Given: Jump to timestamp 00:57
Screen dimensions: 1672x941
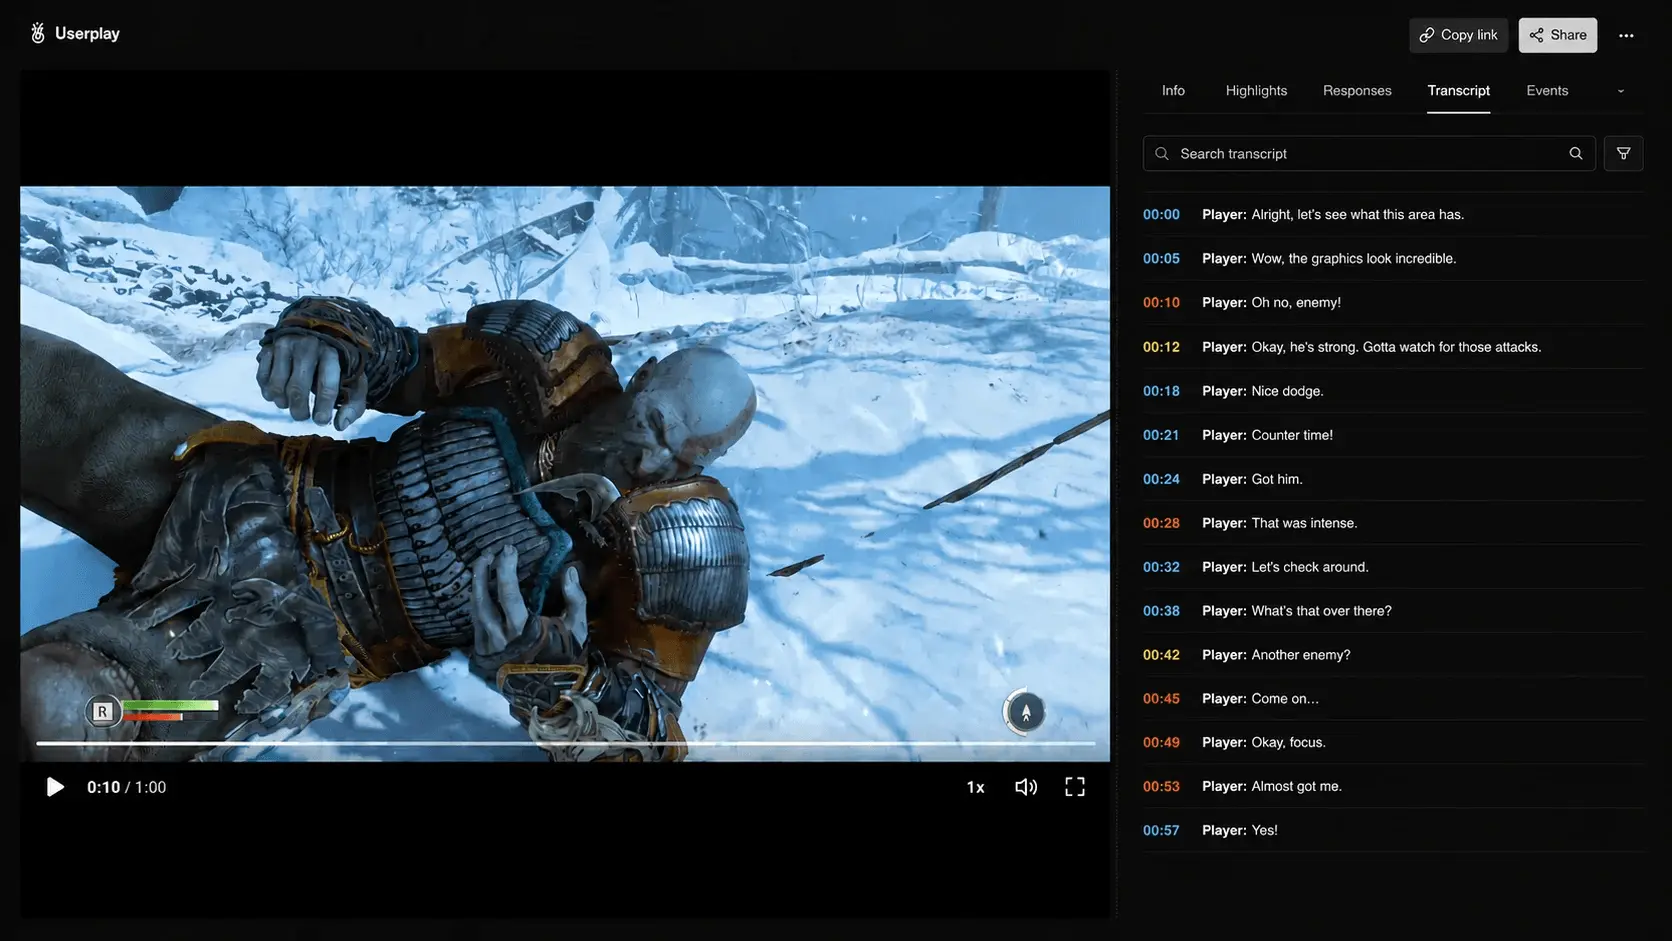Looking at the screenshot, I should [x=1161, y=830].
